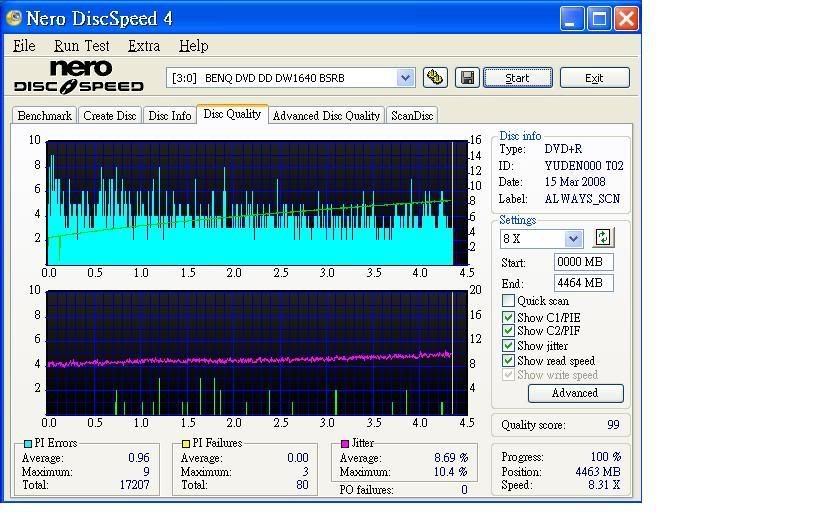Close the Nero DiscSpeed window
This screenshot has height=525, width=840.
(x=626, y=19)
